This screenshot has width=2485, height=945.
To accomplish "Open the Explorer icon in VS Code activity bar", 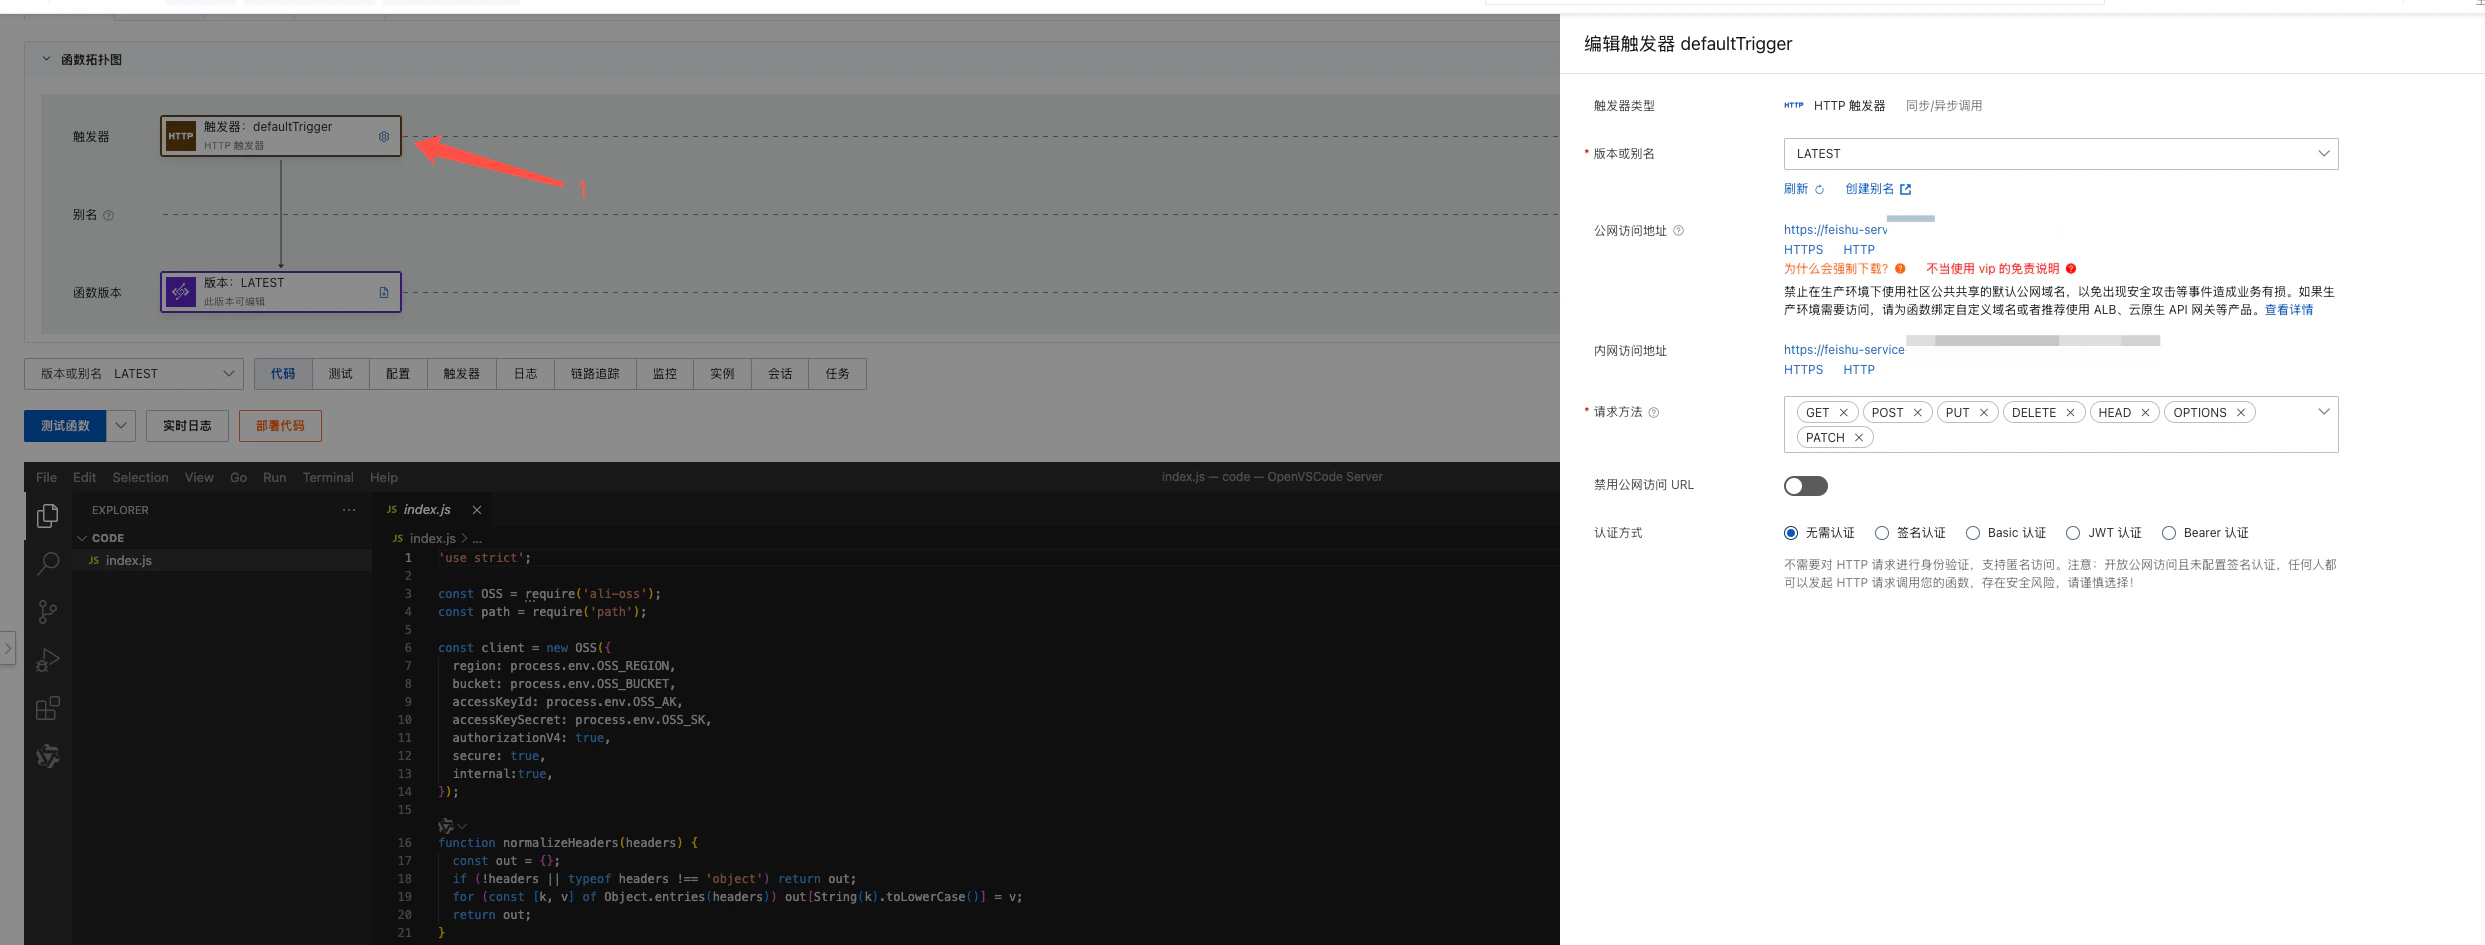I will pos(47,515).
